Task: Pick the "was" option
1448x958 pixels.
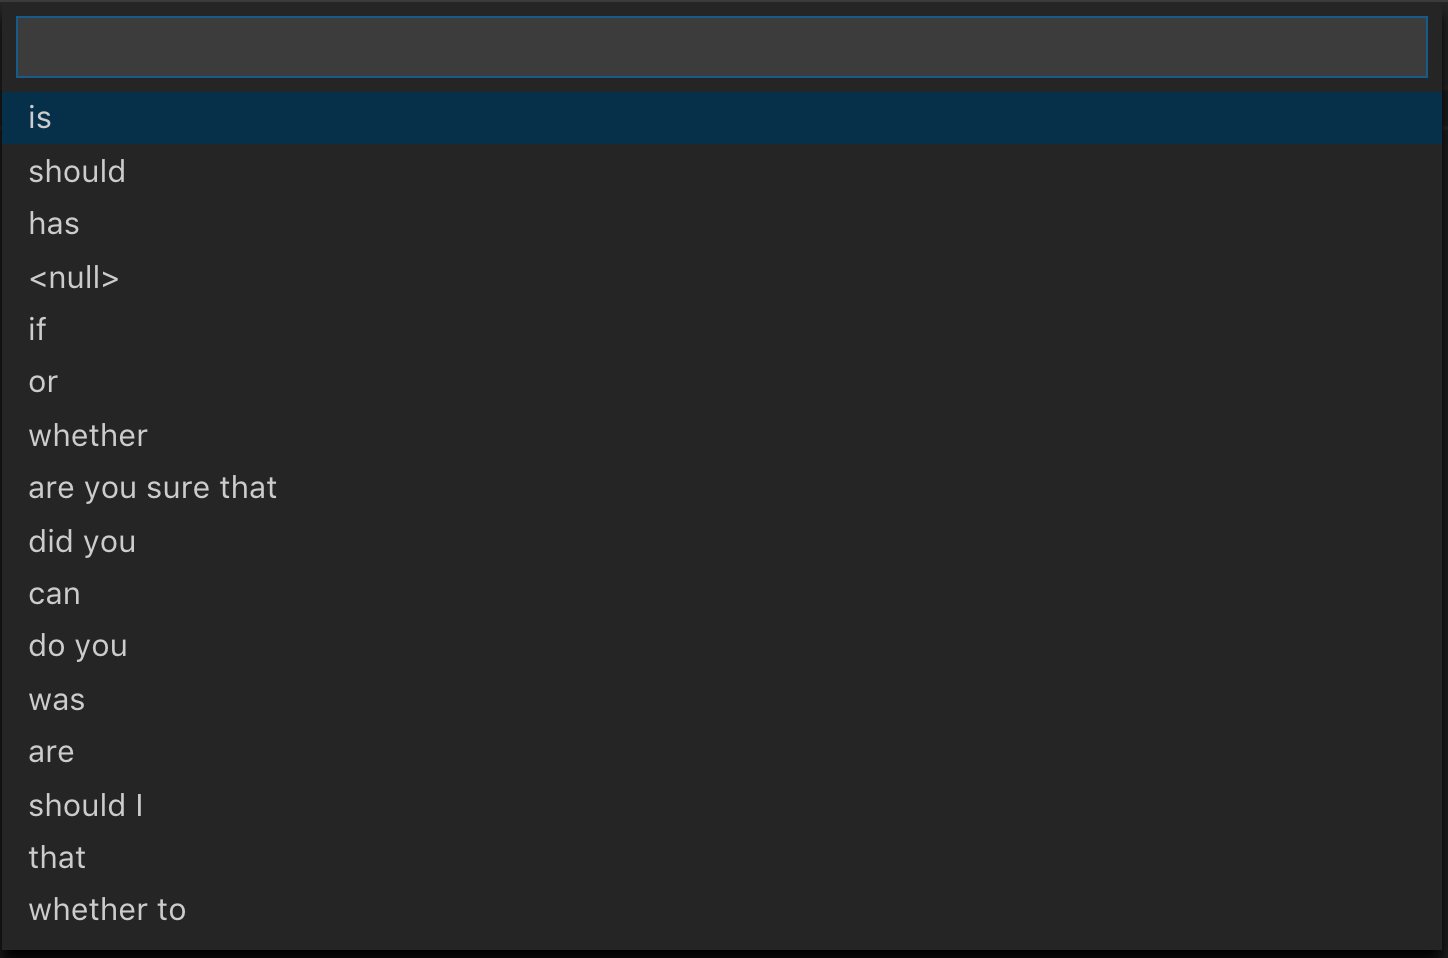Action: (721, 699)
